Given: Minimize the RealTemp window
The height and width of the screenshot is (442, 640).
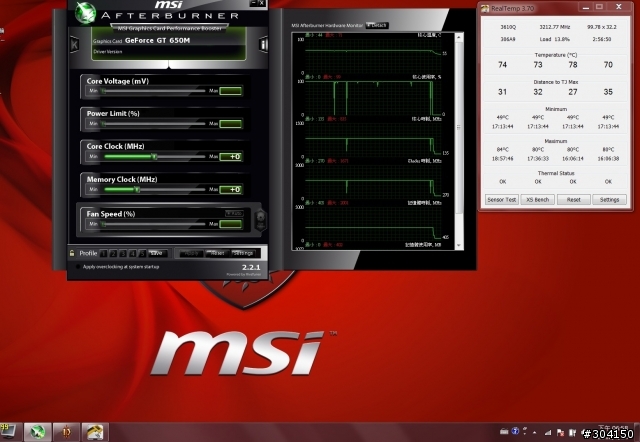Looking at the screenshot, I should coord(586,7).
